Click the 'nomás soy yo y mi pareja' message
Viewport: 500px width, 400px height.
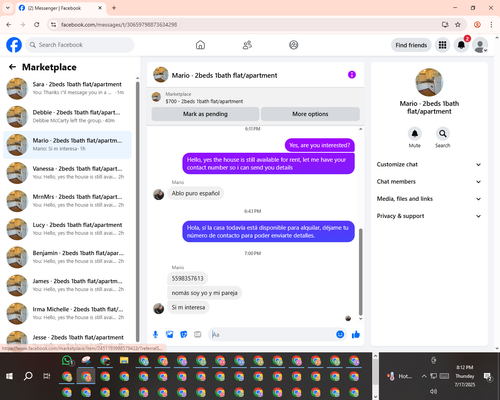204,293
